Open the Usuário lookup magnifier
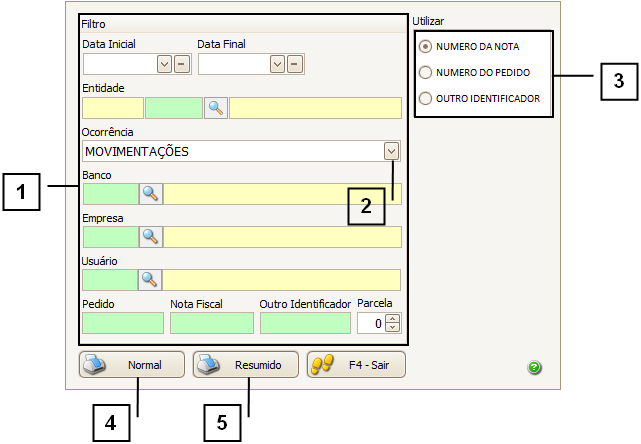This screenshot has height=444, width=641. [150, 280]
